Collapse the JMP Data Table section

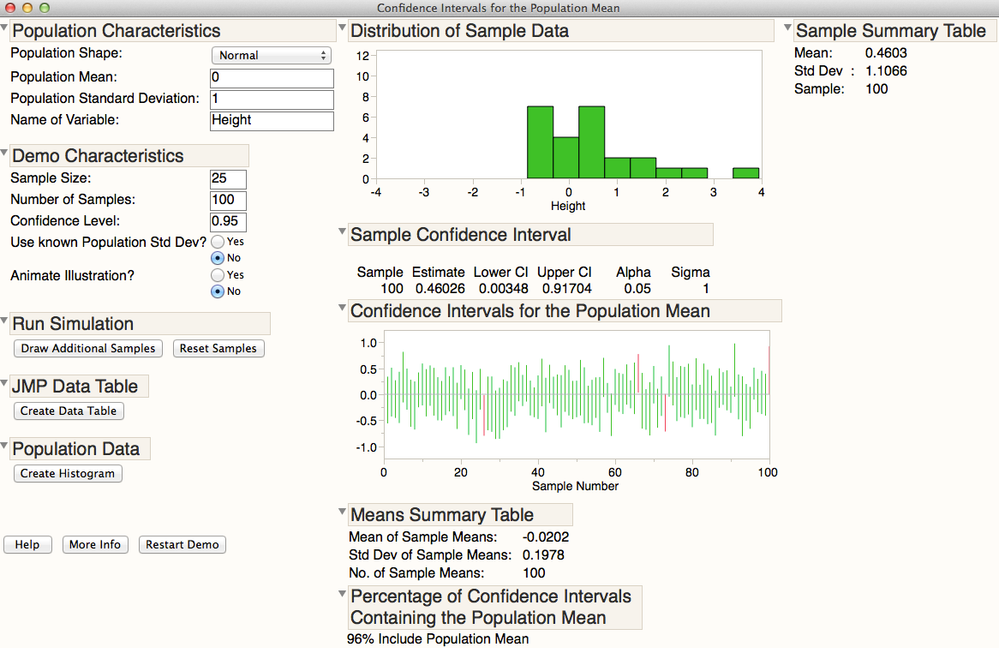tap(5, 383)
